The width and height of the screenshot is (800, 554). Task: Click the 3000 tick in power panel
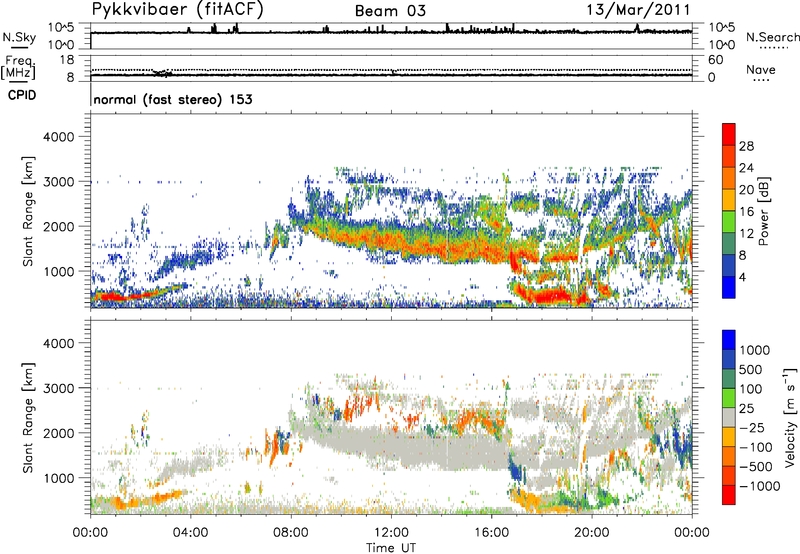(58, 182)
